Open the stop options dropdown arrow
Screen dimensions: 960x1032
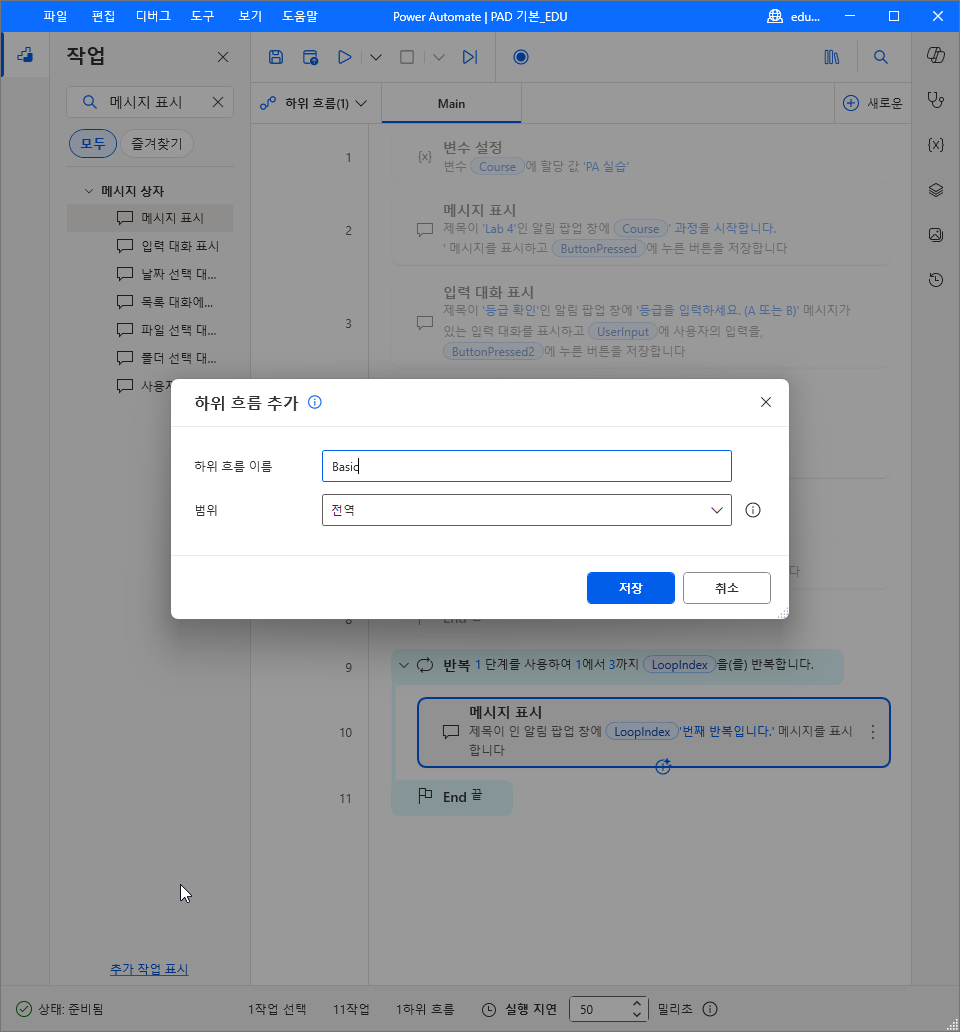(439, 57)
